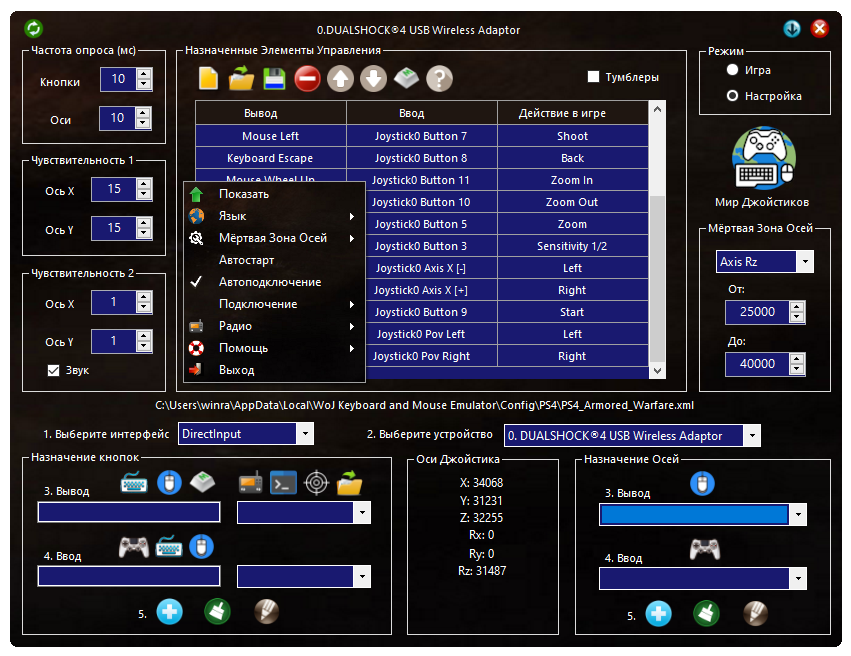The height and width of the screenshot is (656, 851).
Task: Click the button 3. Вывод text field
Action: (x=129, y=512)
